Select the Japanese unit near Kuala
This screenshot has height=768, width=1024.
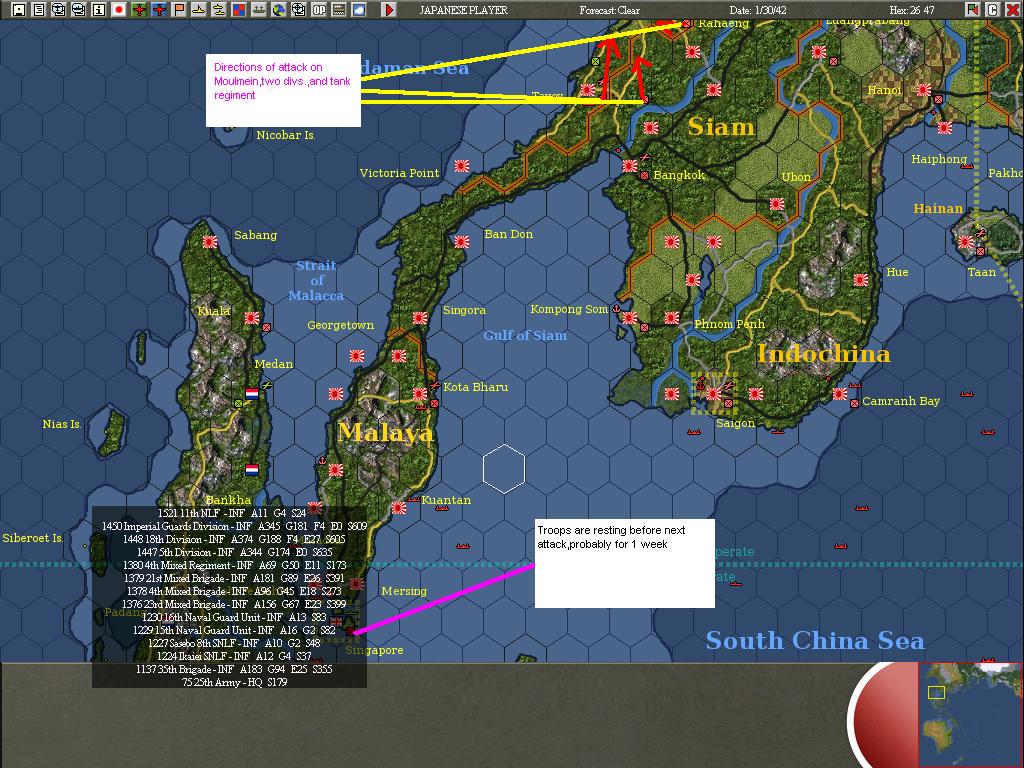(251, 318)
